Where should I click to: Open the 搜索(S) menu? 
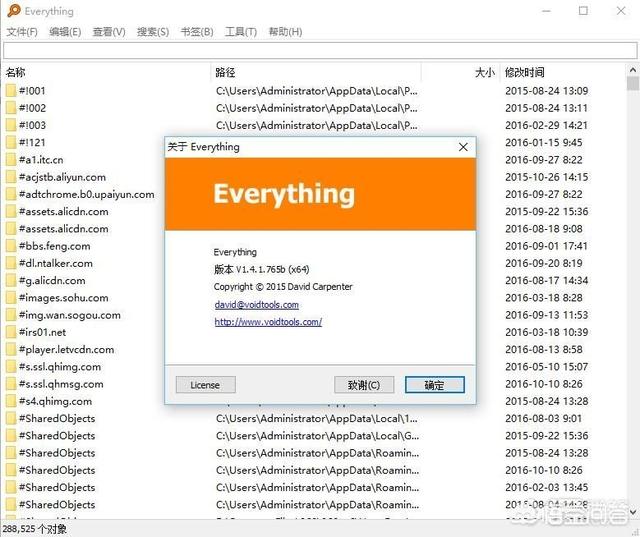pyautogui.click(x=153, y=32)
